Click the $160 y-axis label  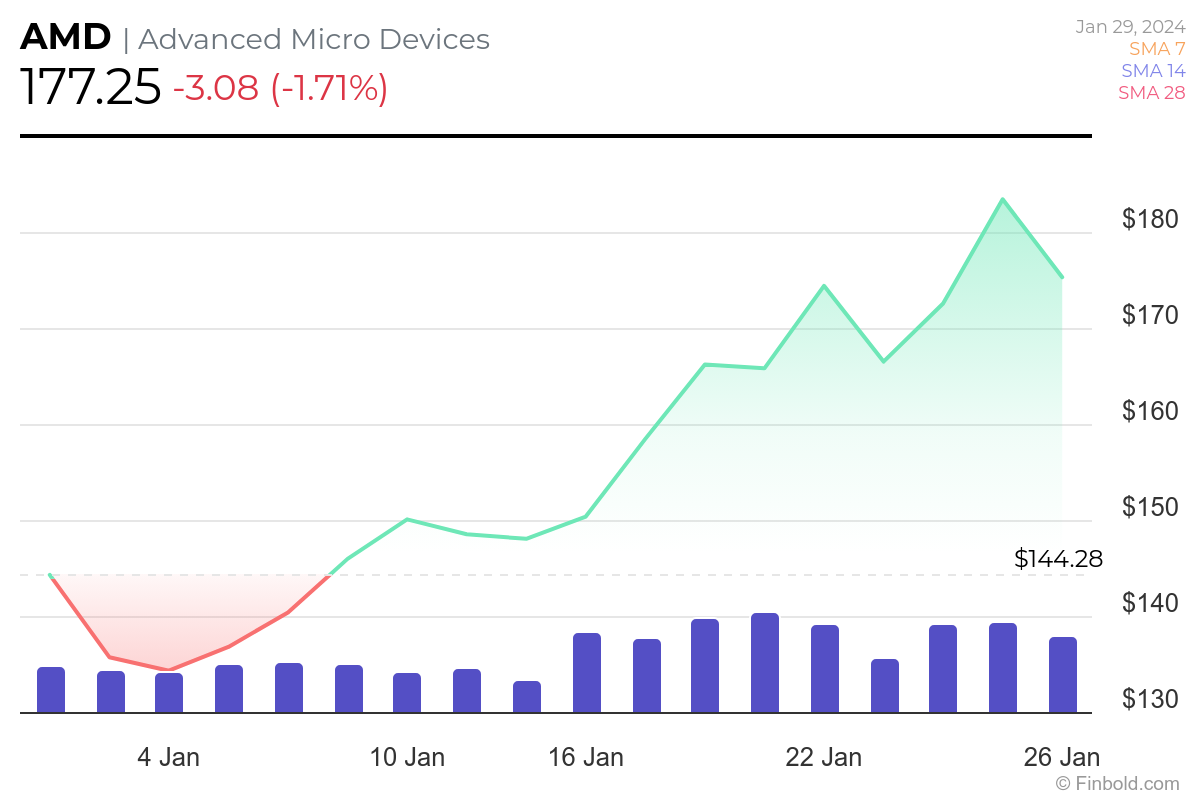point(1150,411)
